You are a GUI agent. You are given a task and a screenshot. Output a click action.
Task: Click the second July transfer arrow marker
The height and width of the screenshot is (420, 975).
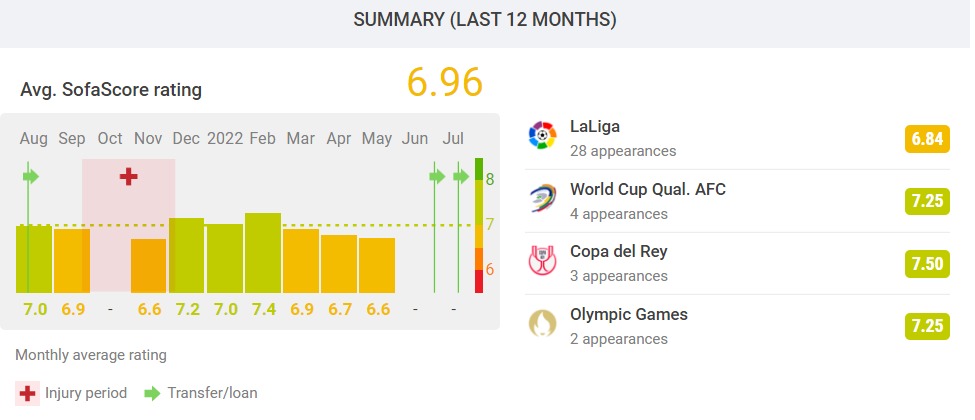(x=461, y=177)
